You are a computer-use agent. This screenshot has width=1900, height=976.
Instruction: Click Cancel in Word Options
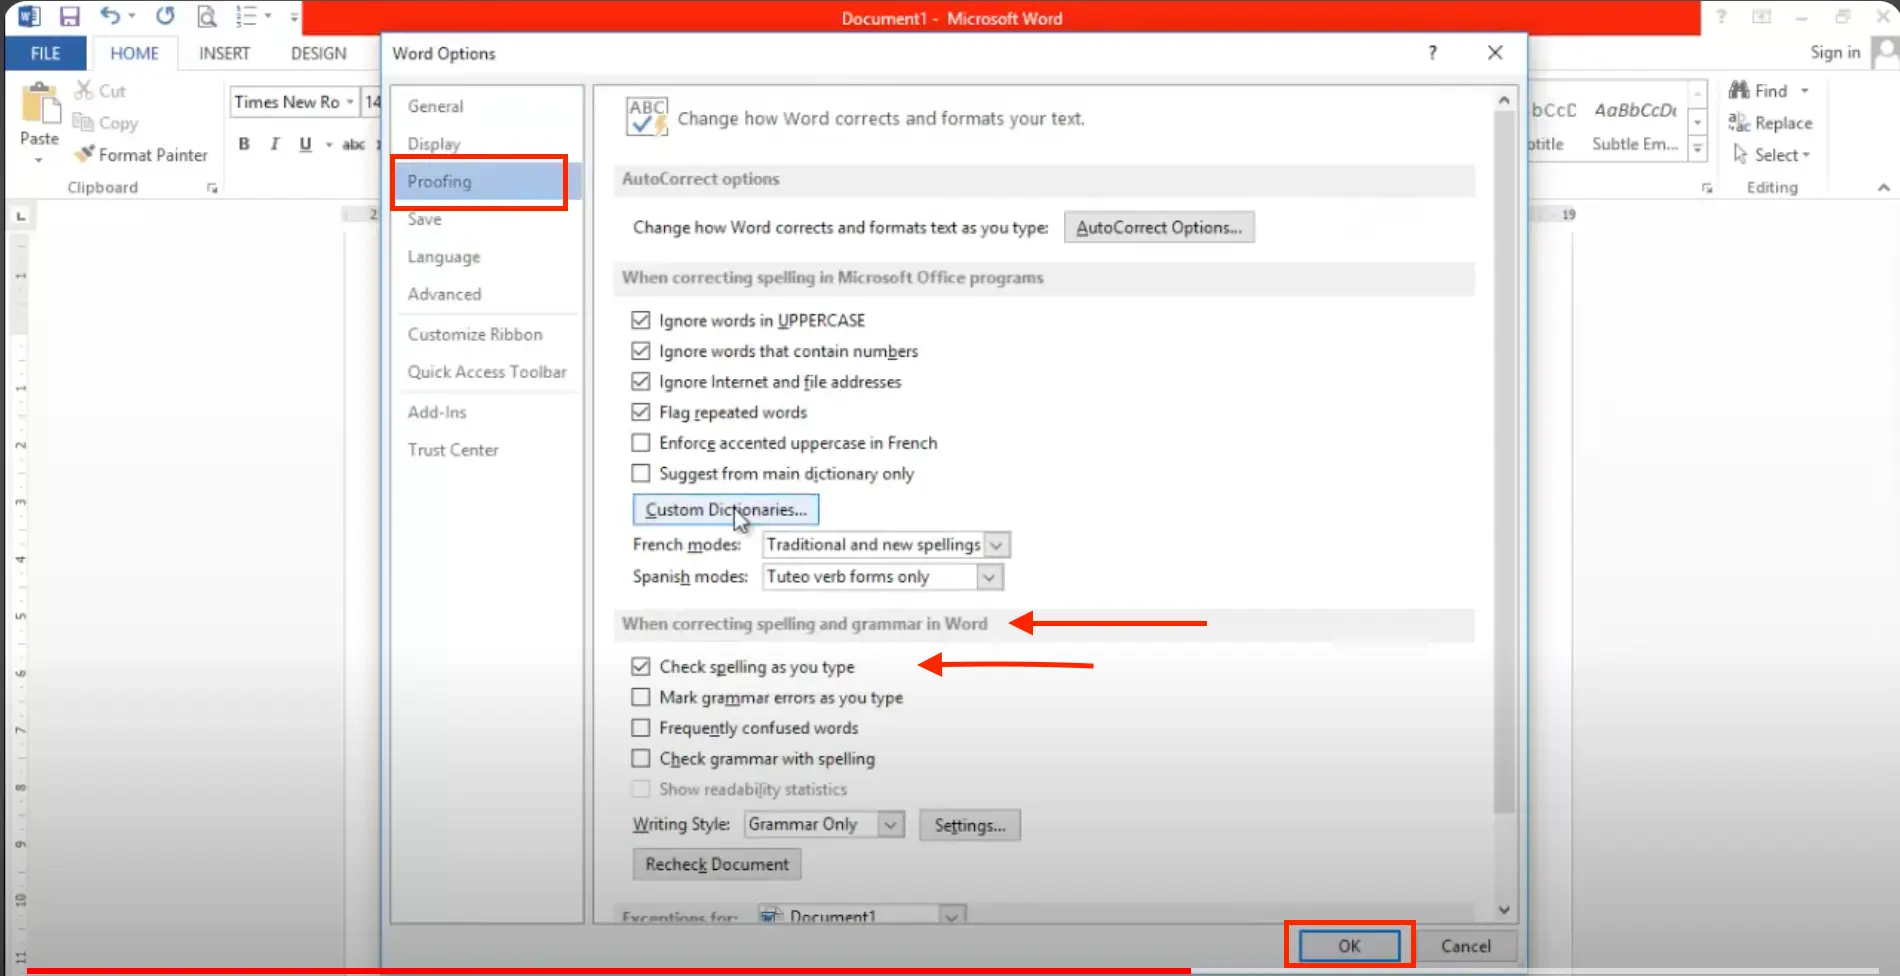[x=1466, y=945]
